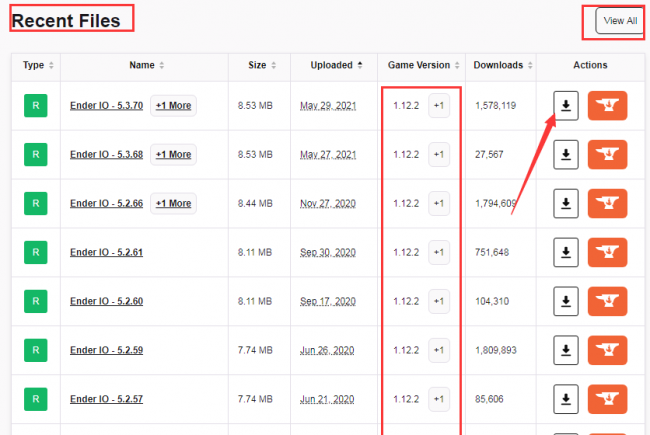The width and height of the screenshot is (650, 435).
Task: Click release badge for Ender IO 5.2.57
Action: pos(36,399)
